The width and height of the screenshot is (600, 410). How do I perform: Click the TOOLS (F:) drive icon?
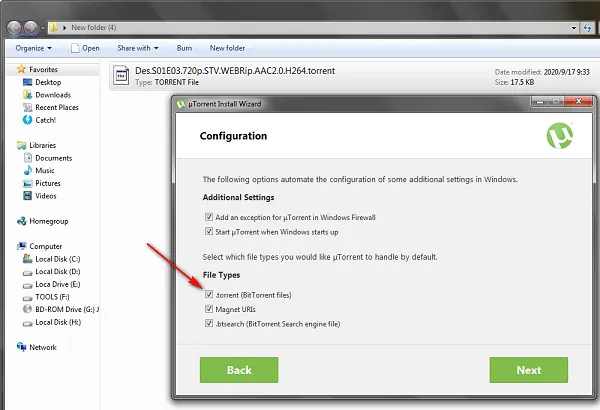pos(28,297)
